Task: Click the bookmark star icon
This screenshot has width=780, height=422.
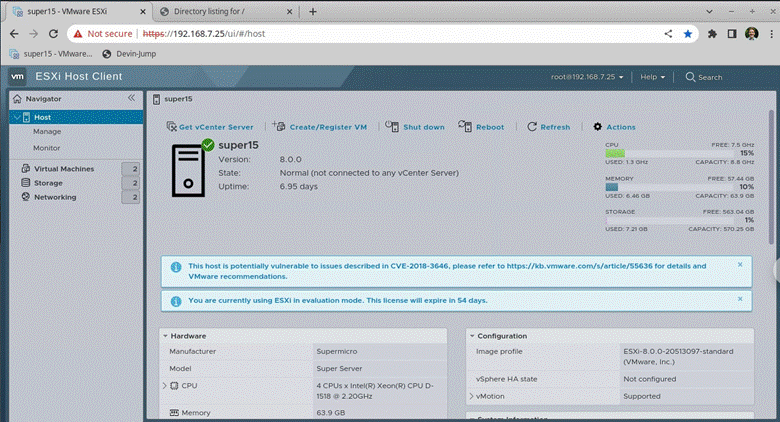Action: click(x=688, y=34)
